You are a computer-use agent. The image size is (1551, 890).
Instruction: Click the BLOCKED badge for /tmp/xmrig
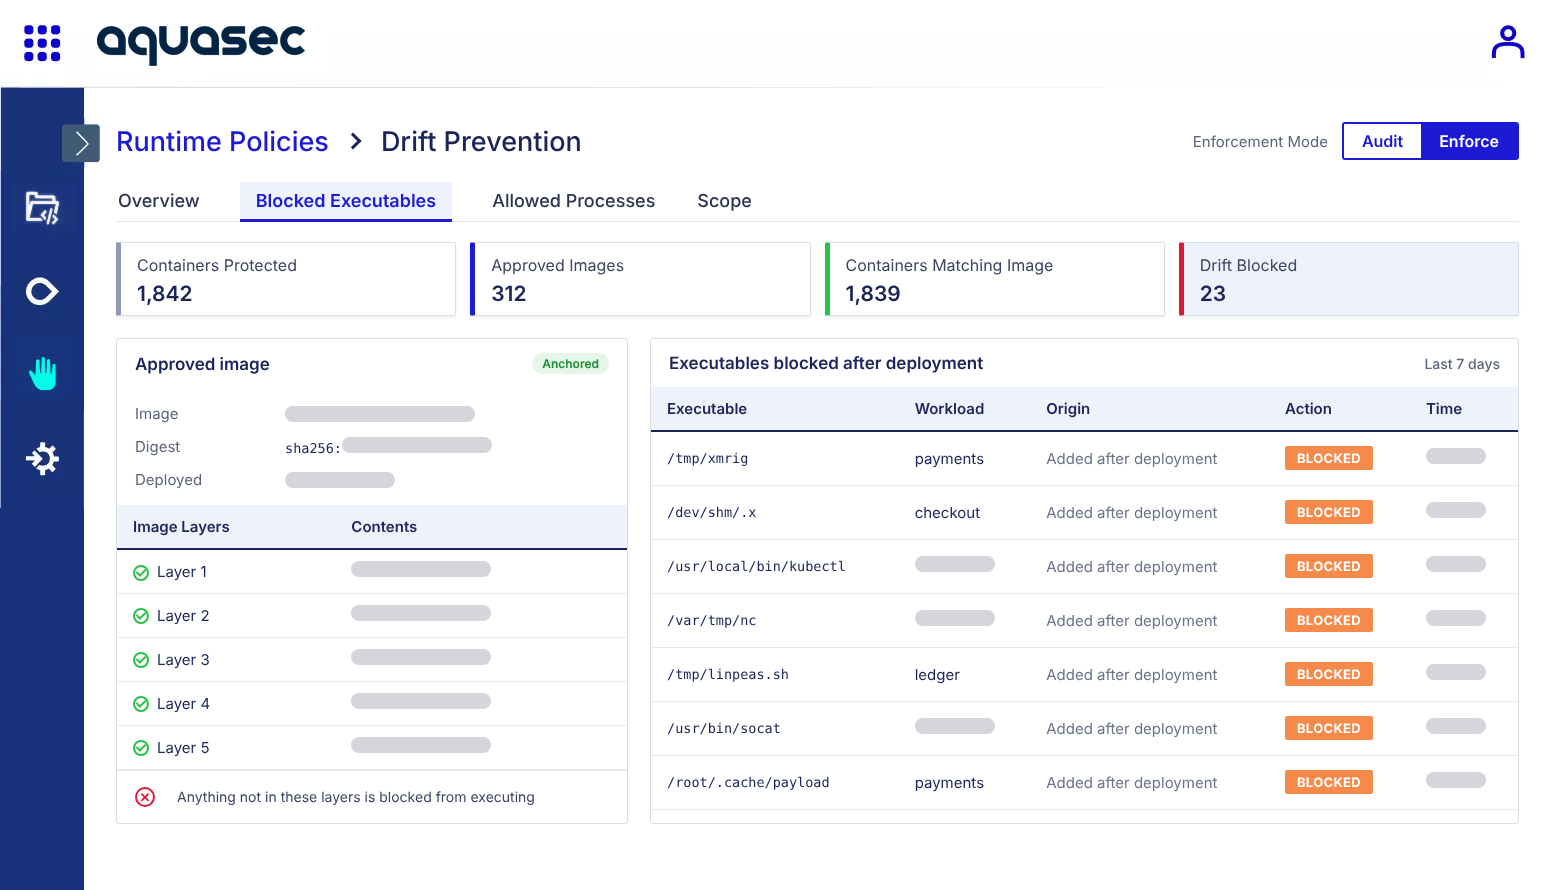coord(1328,458)
